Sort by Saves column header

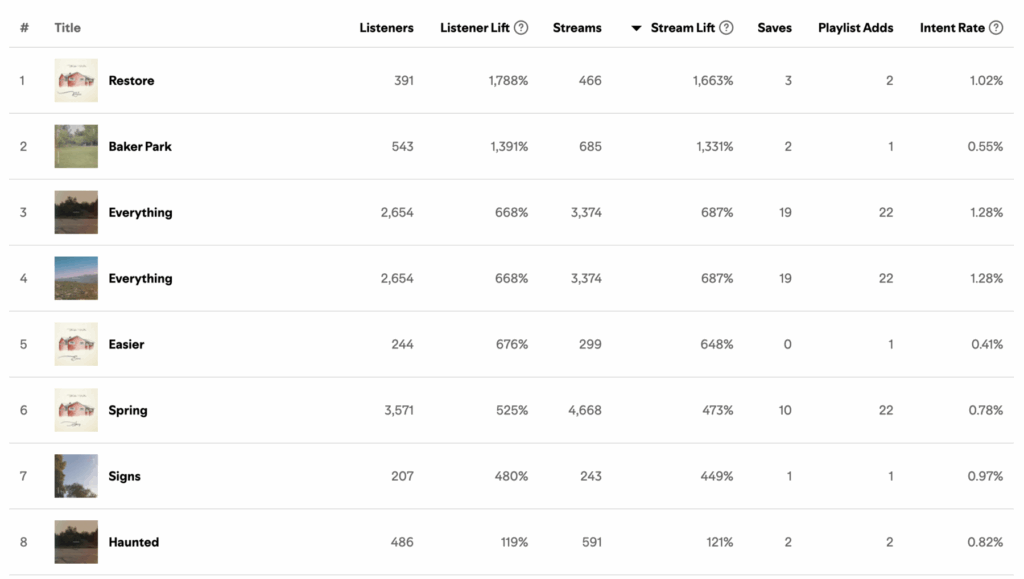(x=775, y=27)
